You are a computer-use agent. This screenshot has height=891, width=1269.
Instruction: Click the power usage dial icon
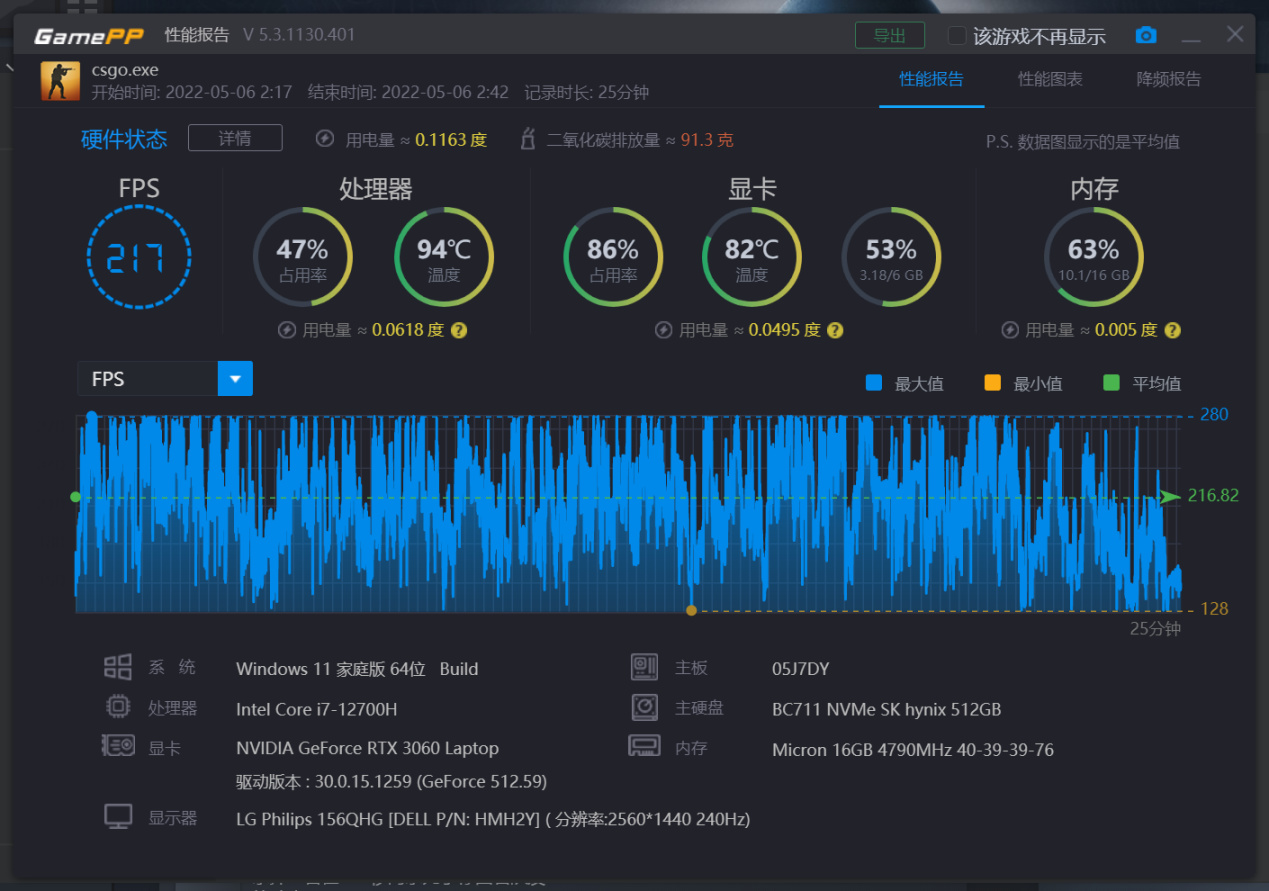324,139
